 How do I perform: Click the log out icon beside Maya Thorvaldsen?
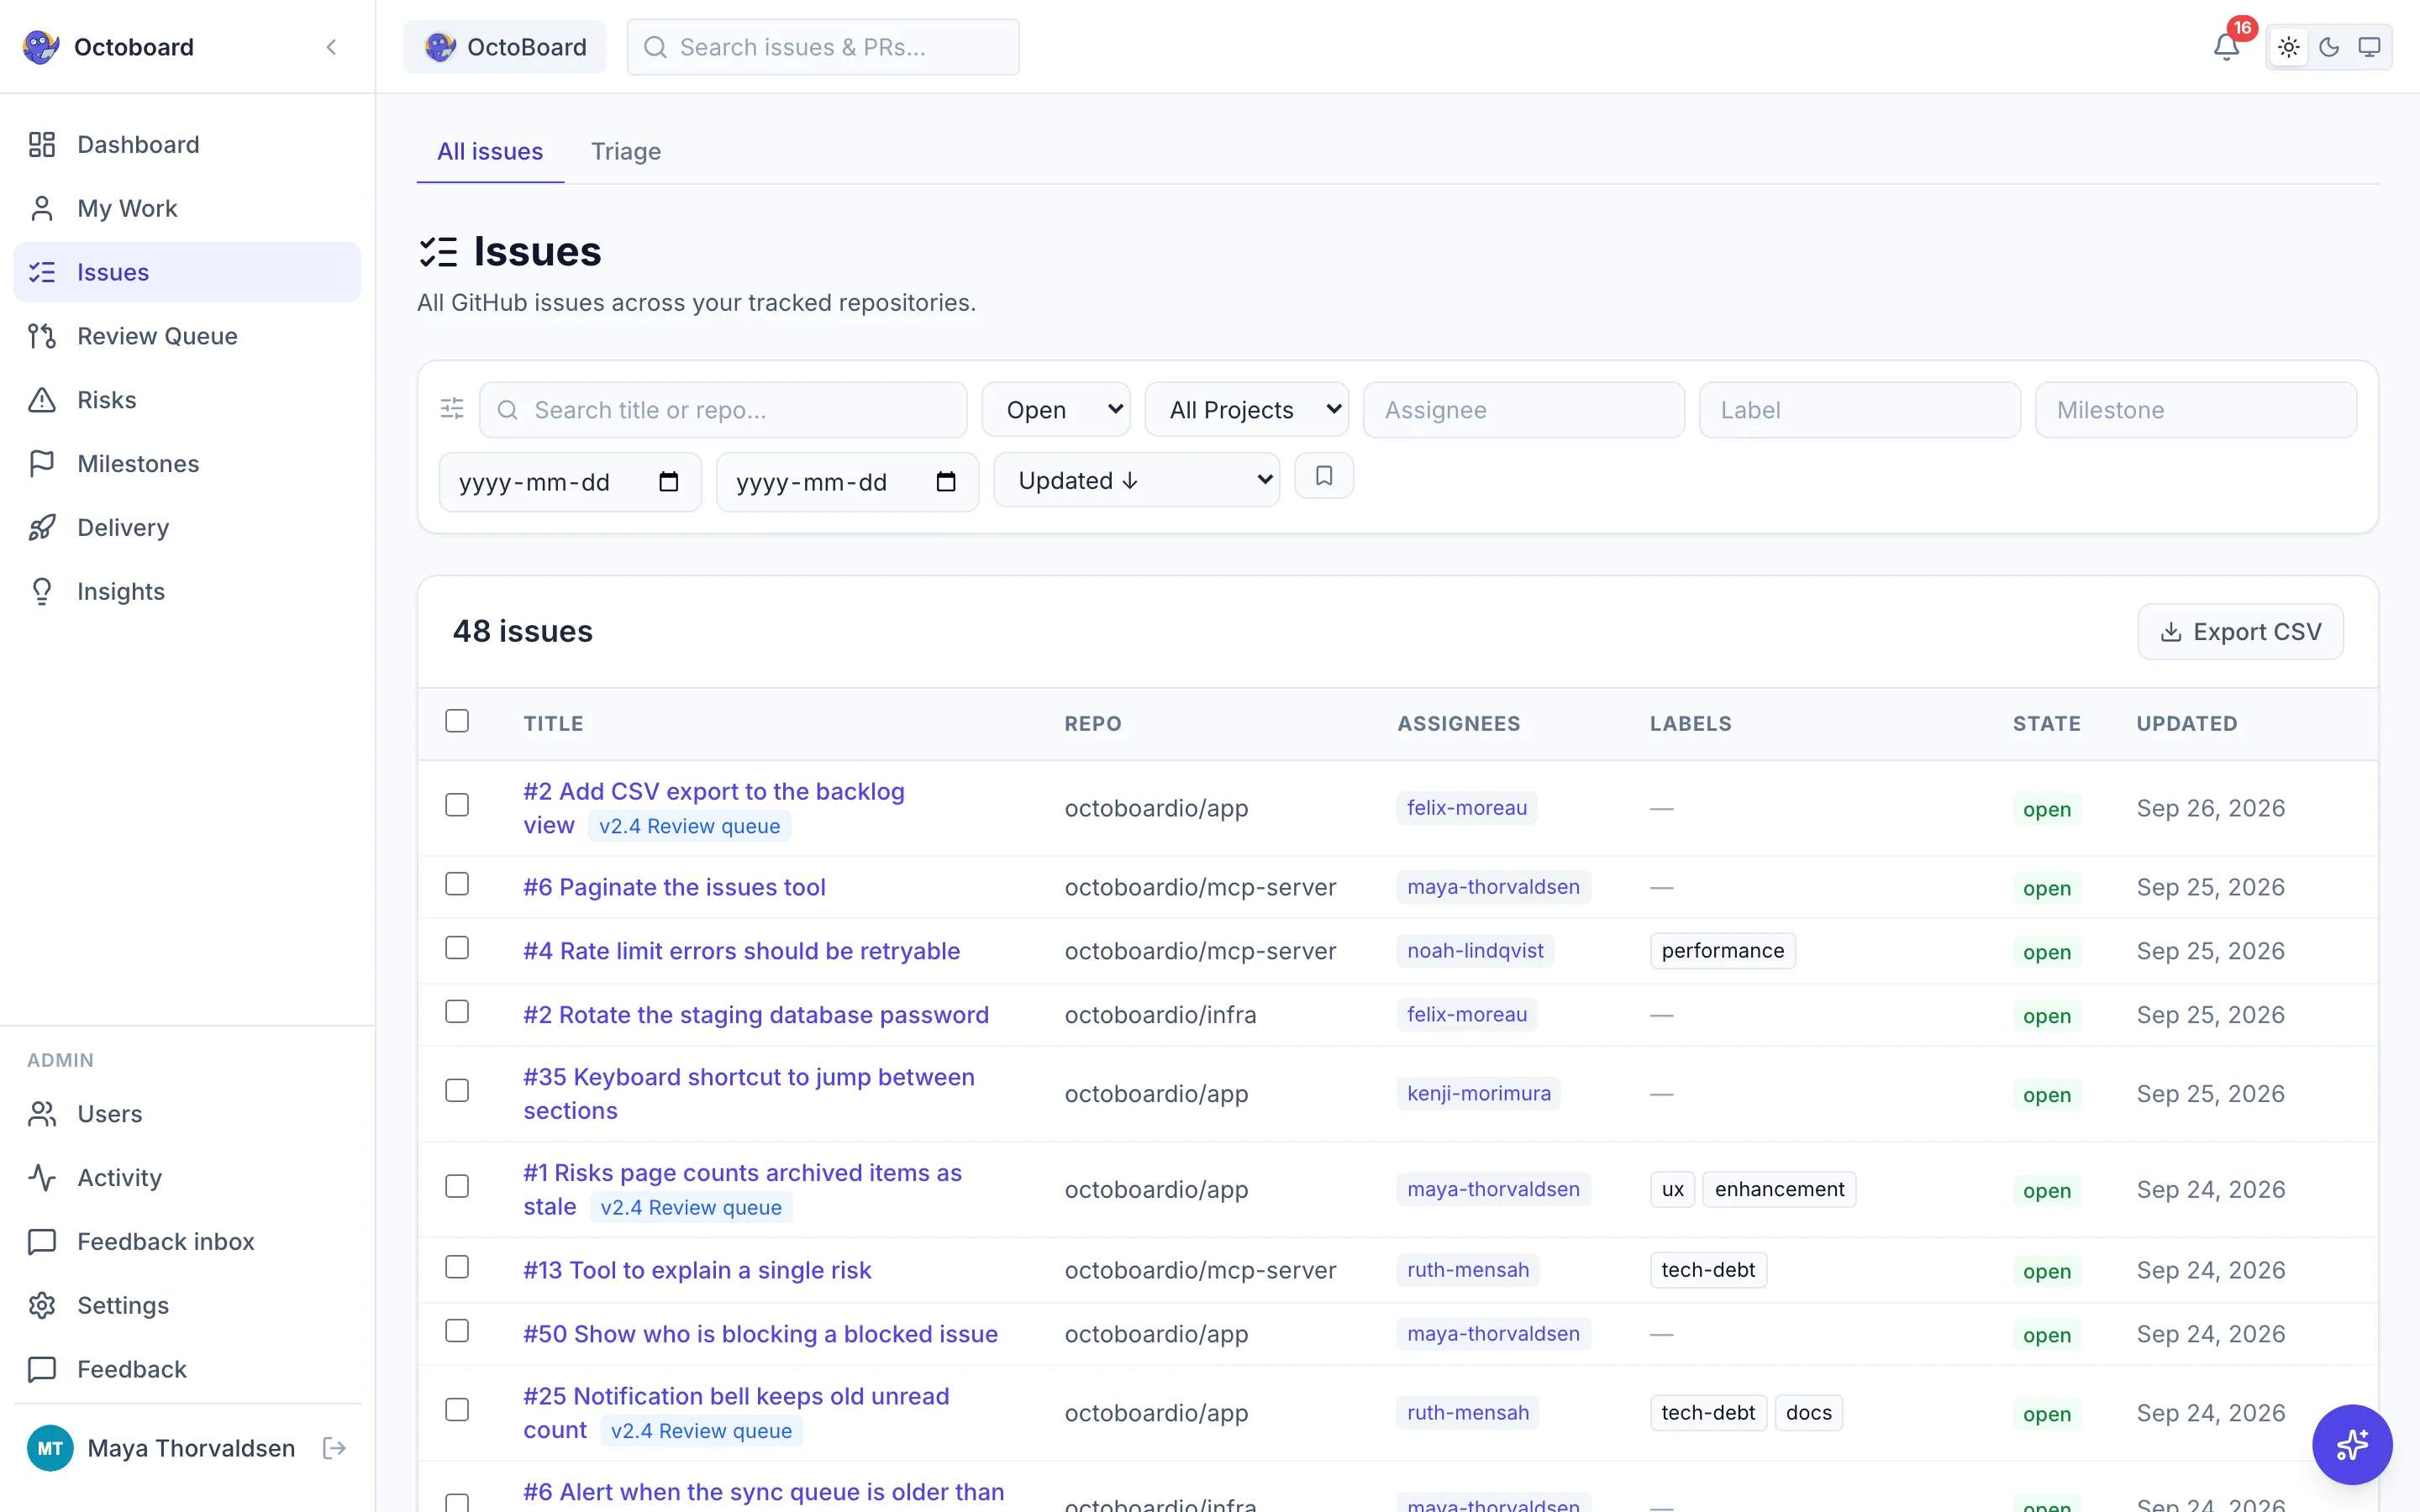tap(334, 1448)
